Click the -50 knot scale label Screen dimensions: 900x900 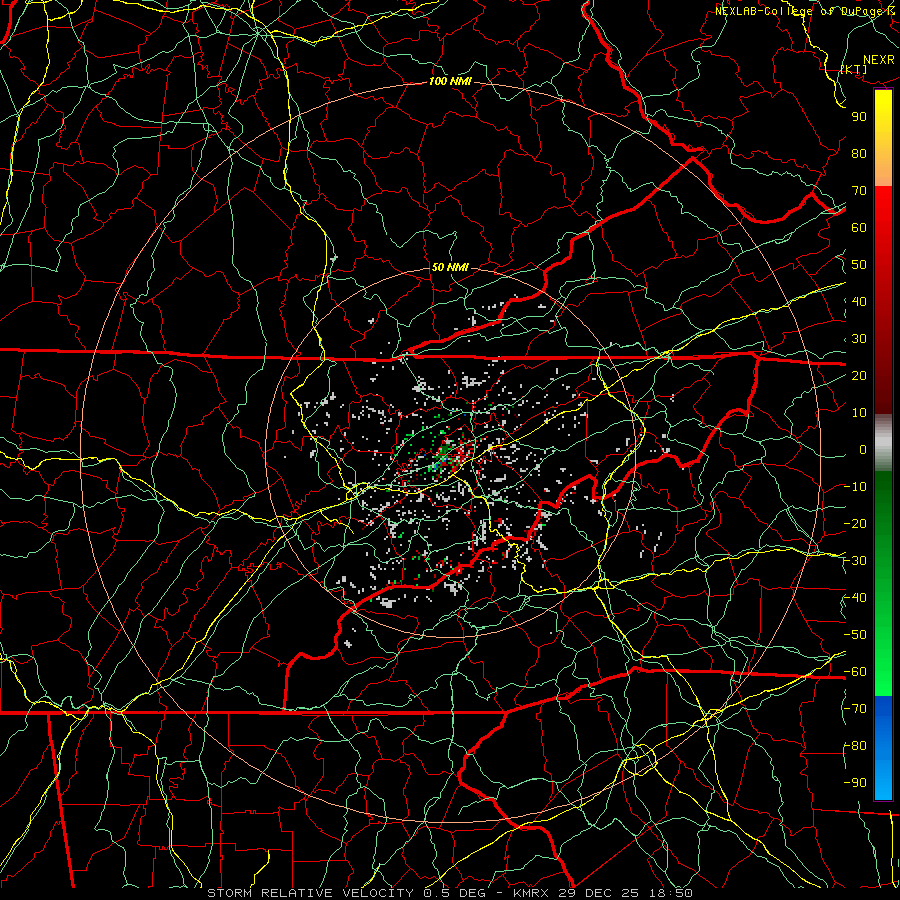pyautogui.click(x=855, y=635)
